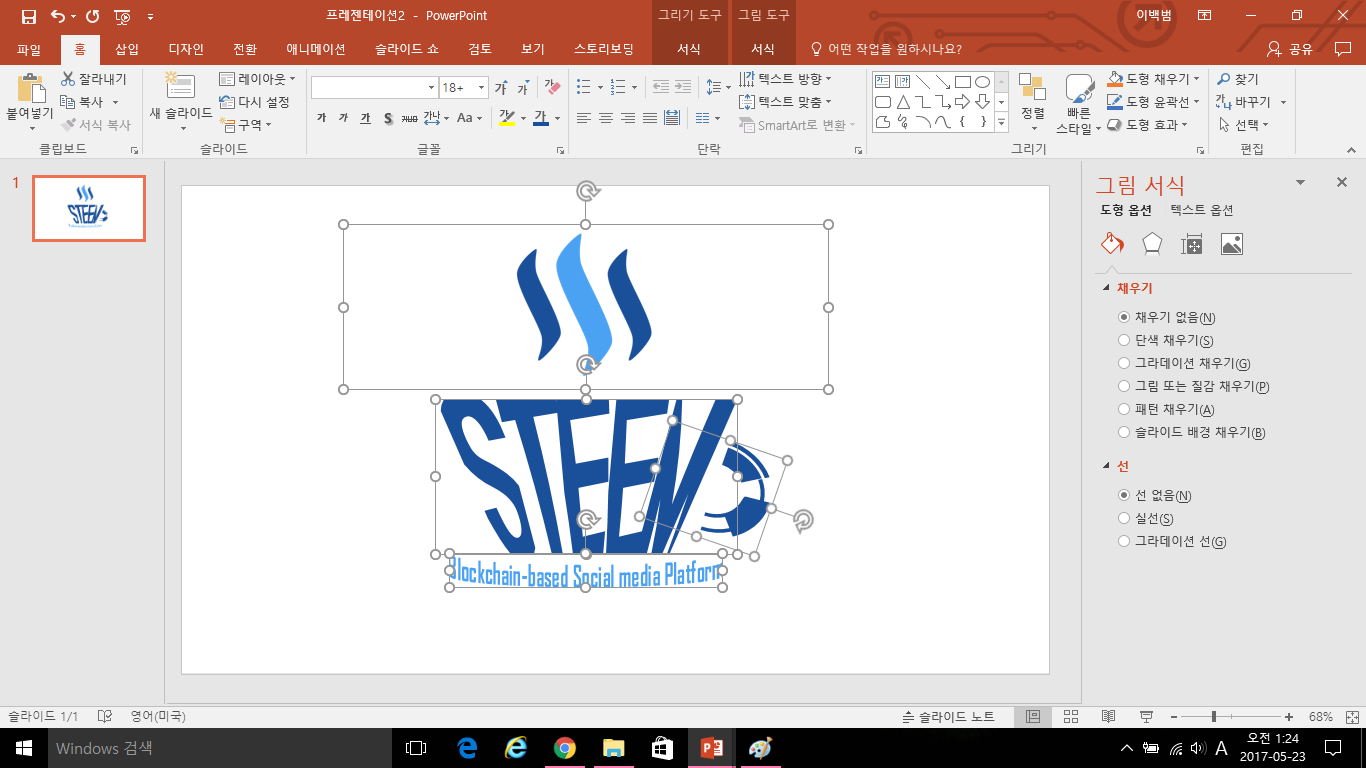This screenshot has width=1366, height=768.
Task: Open Chrome from the taskbar
Action: tap(565, 747)
